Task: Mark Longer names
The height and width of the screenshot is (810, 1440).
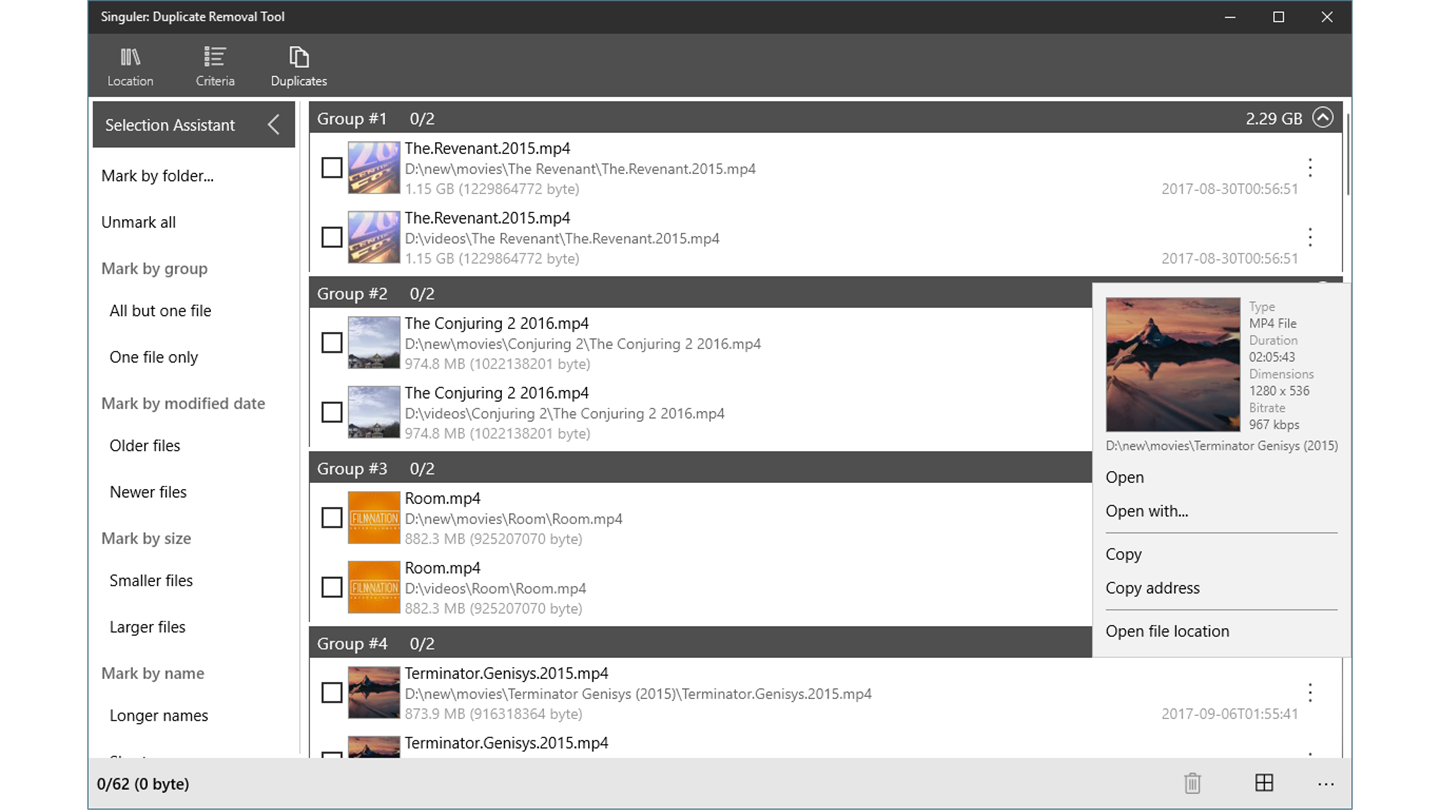Action: click(x=159, y=716)
